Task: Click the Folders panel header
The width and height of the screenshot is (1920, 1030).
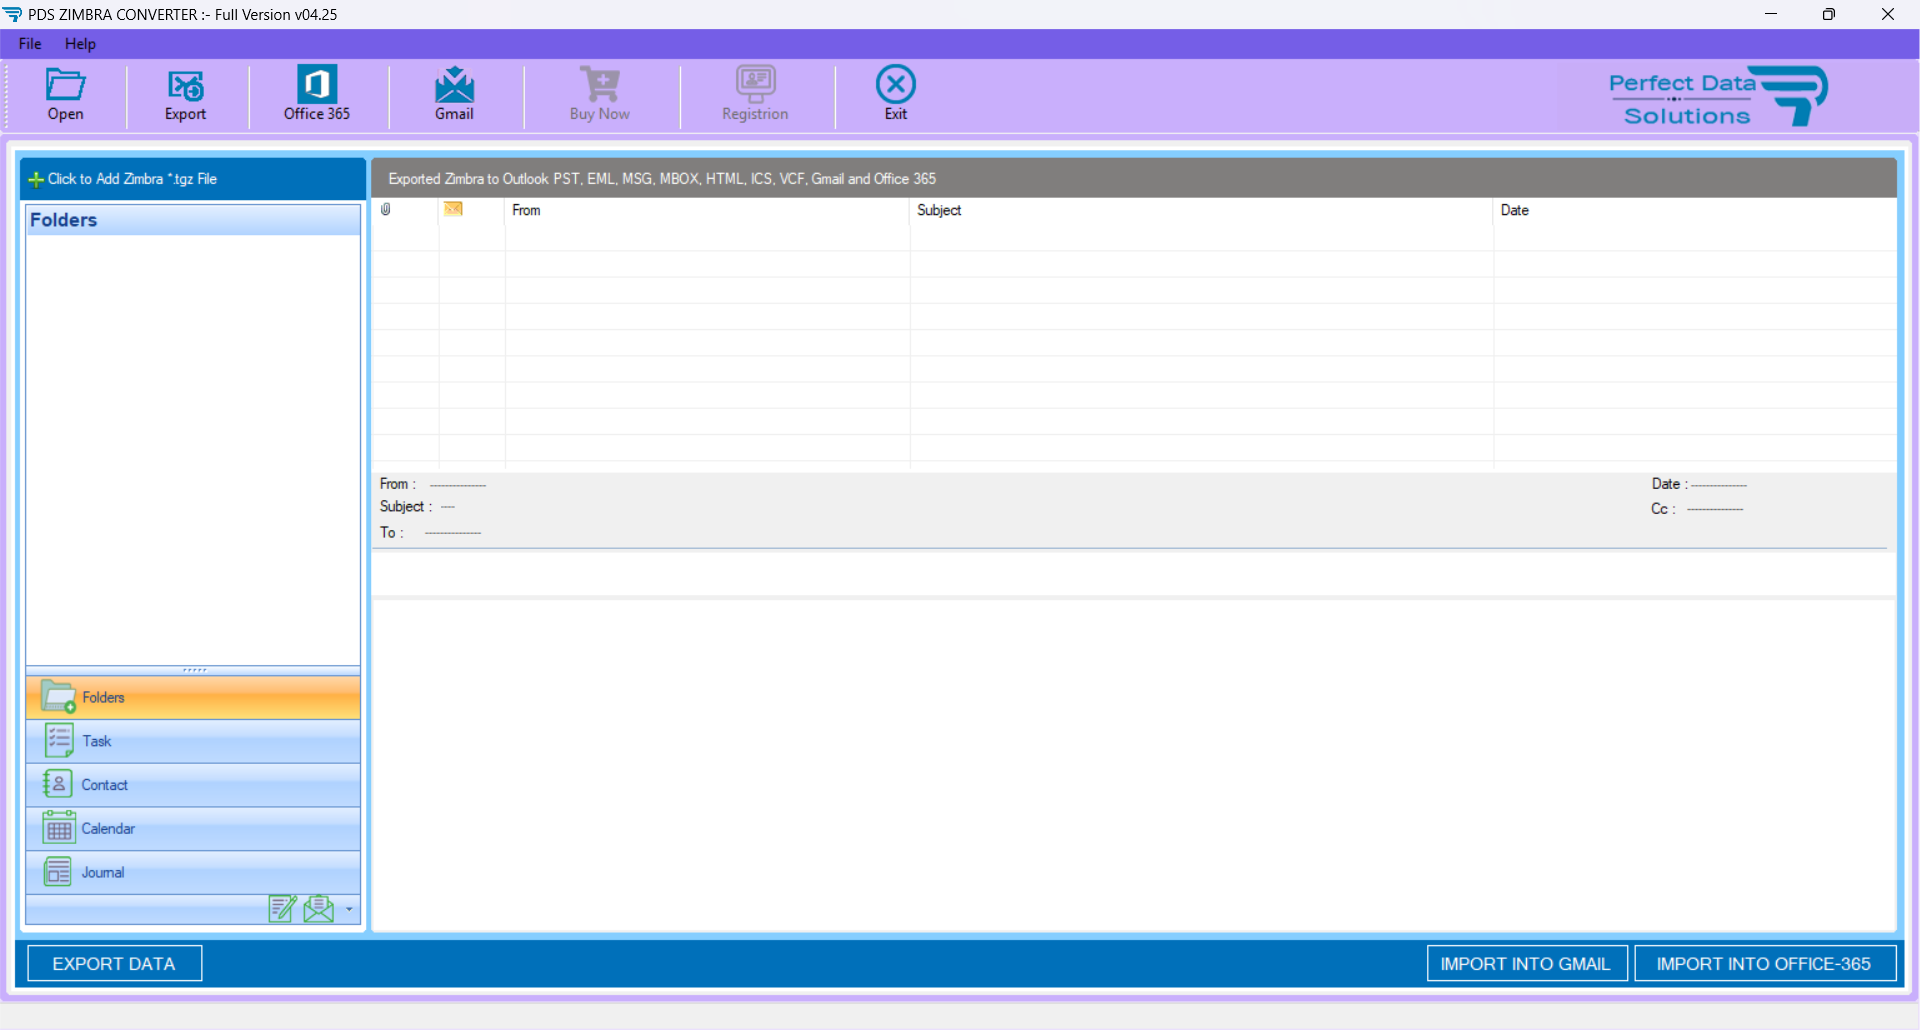Action: pyautogui.click(x=193, y=220)
